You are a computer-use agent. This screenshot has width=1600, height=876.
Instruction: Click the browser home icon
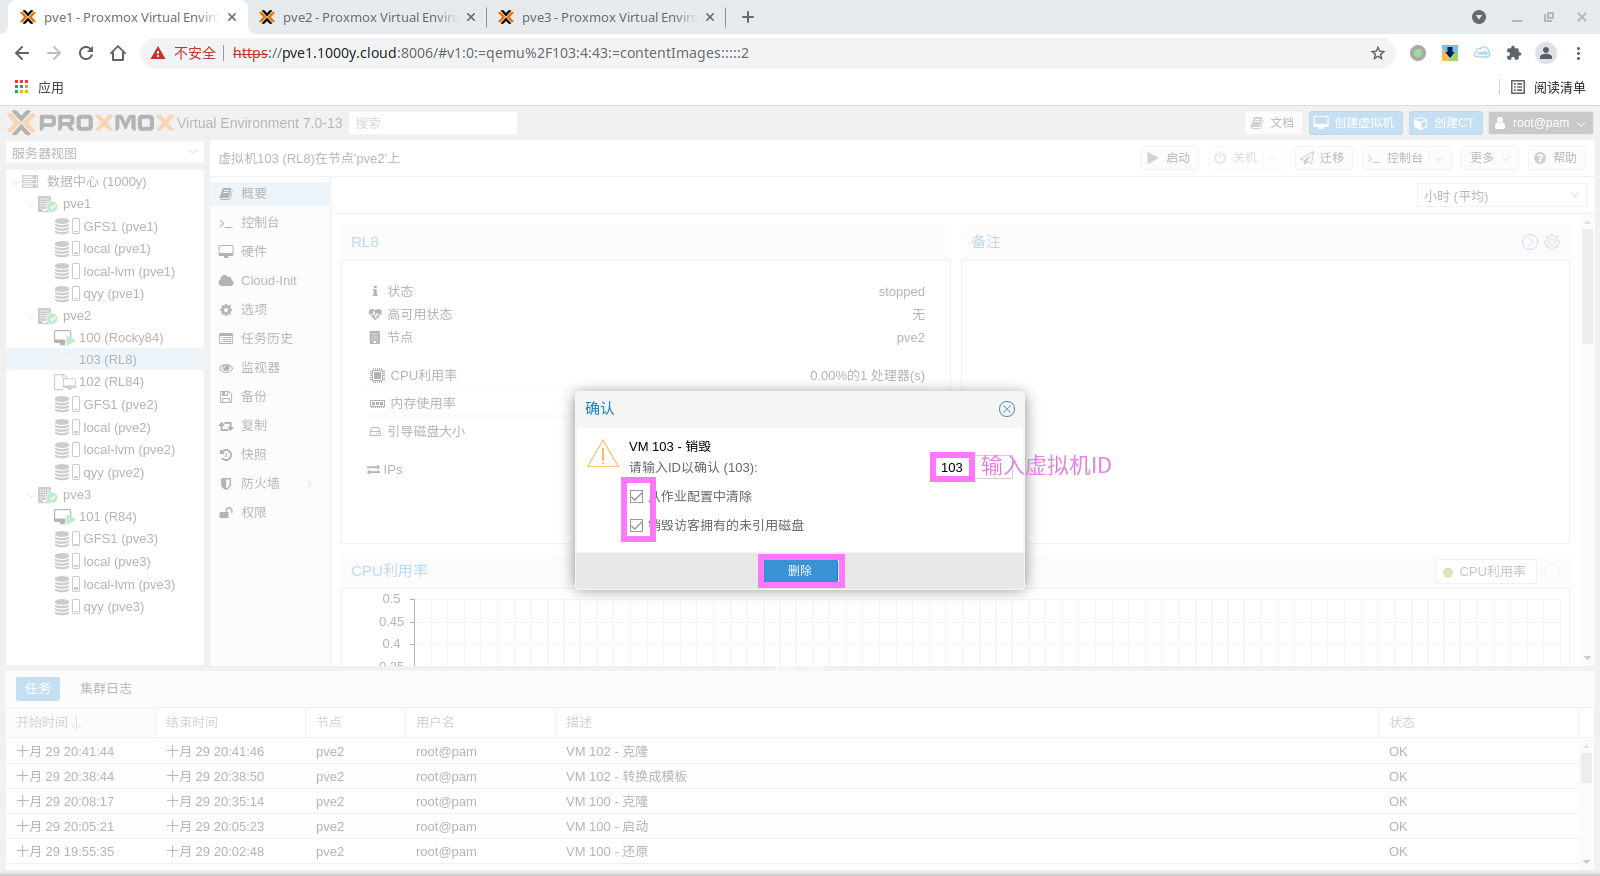tap(118, 53)
